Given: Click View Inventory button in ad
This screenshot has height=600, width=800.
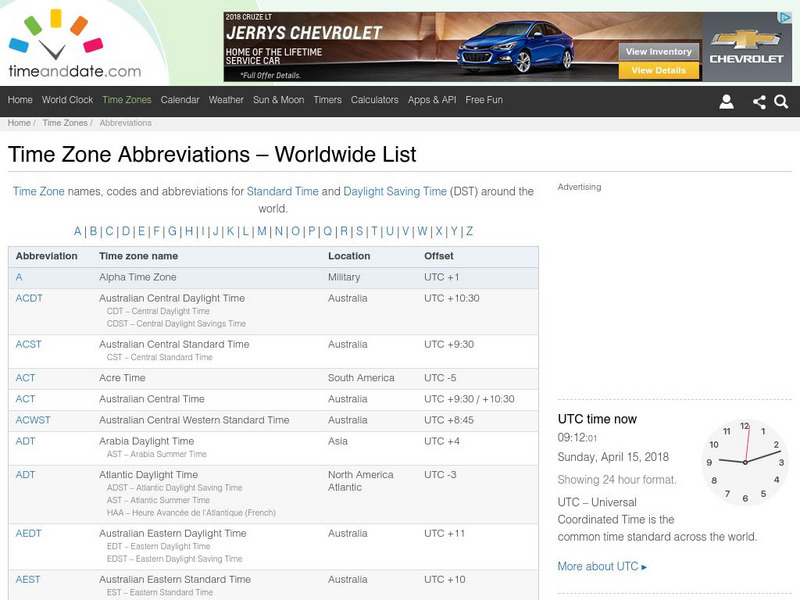Looking at the screenshot, I should (659, 52).
